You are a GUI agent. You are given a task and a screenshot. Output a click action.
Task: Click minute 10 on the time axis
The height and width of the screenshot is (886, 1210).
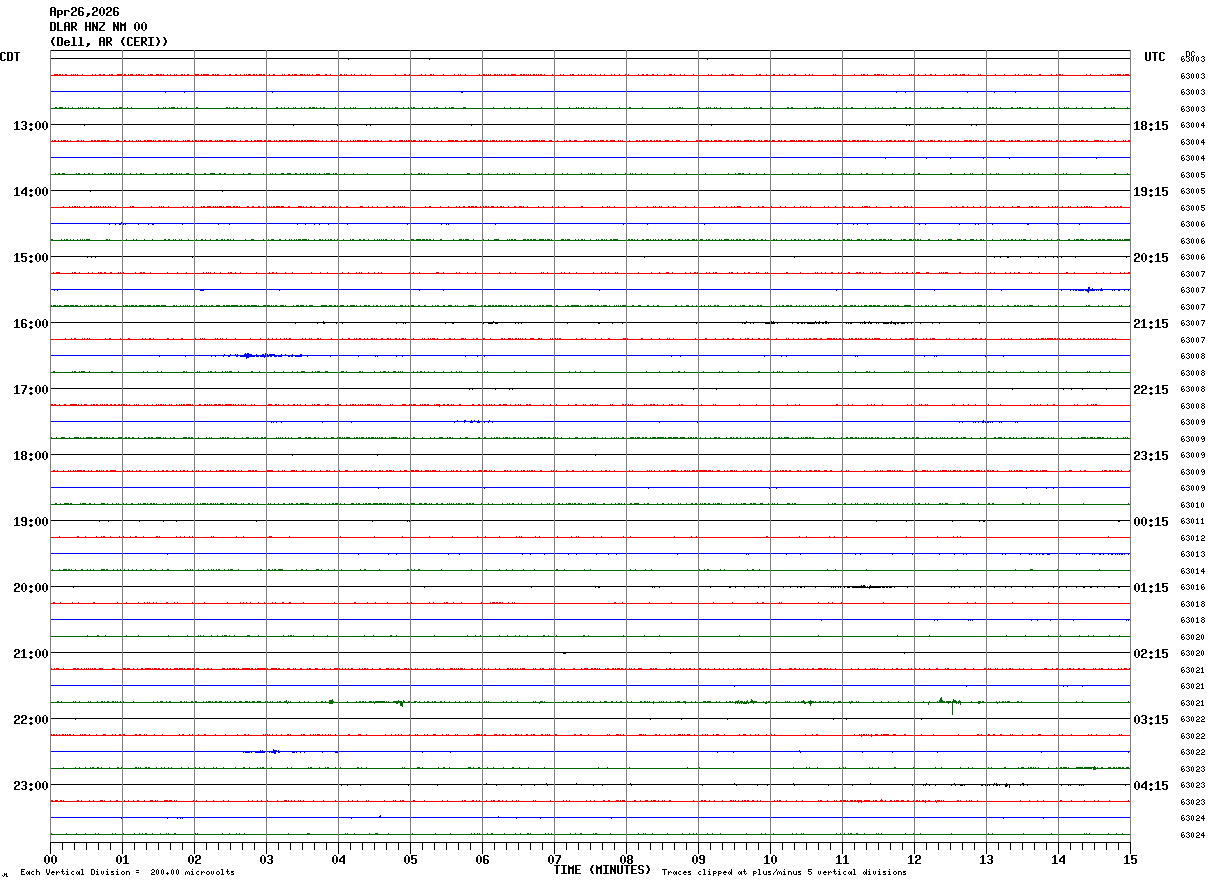click(770, 859)
